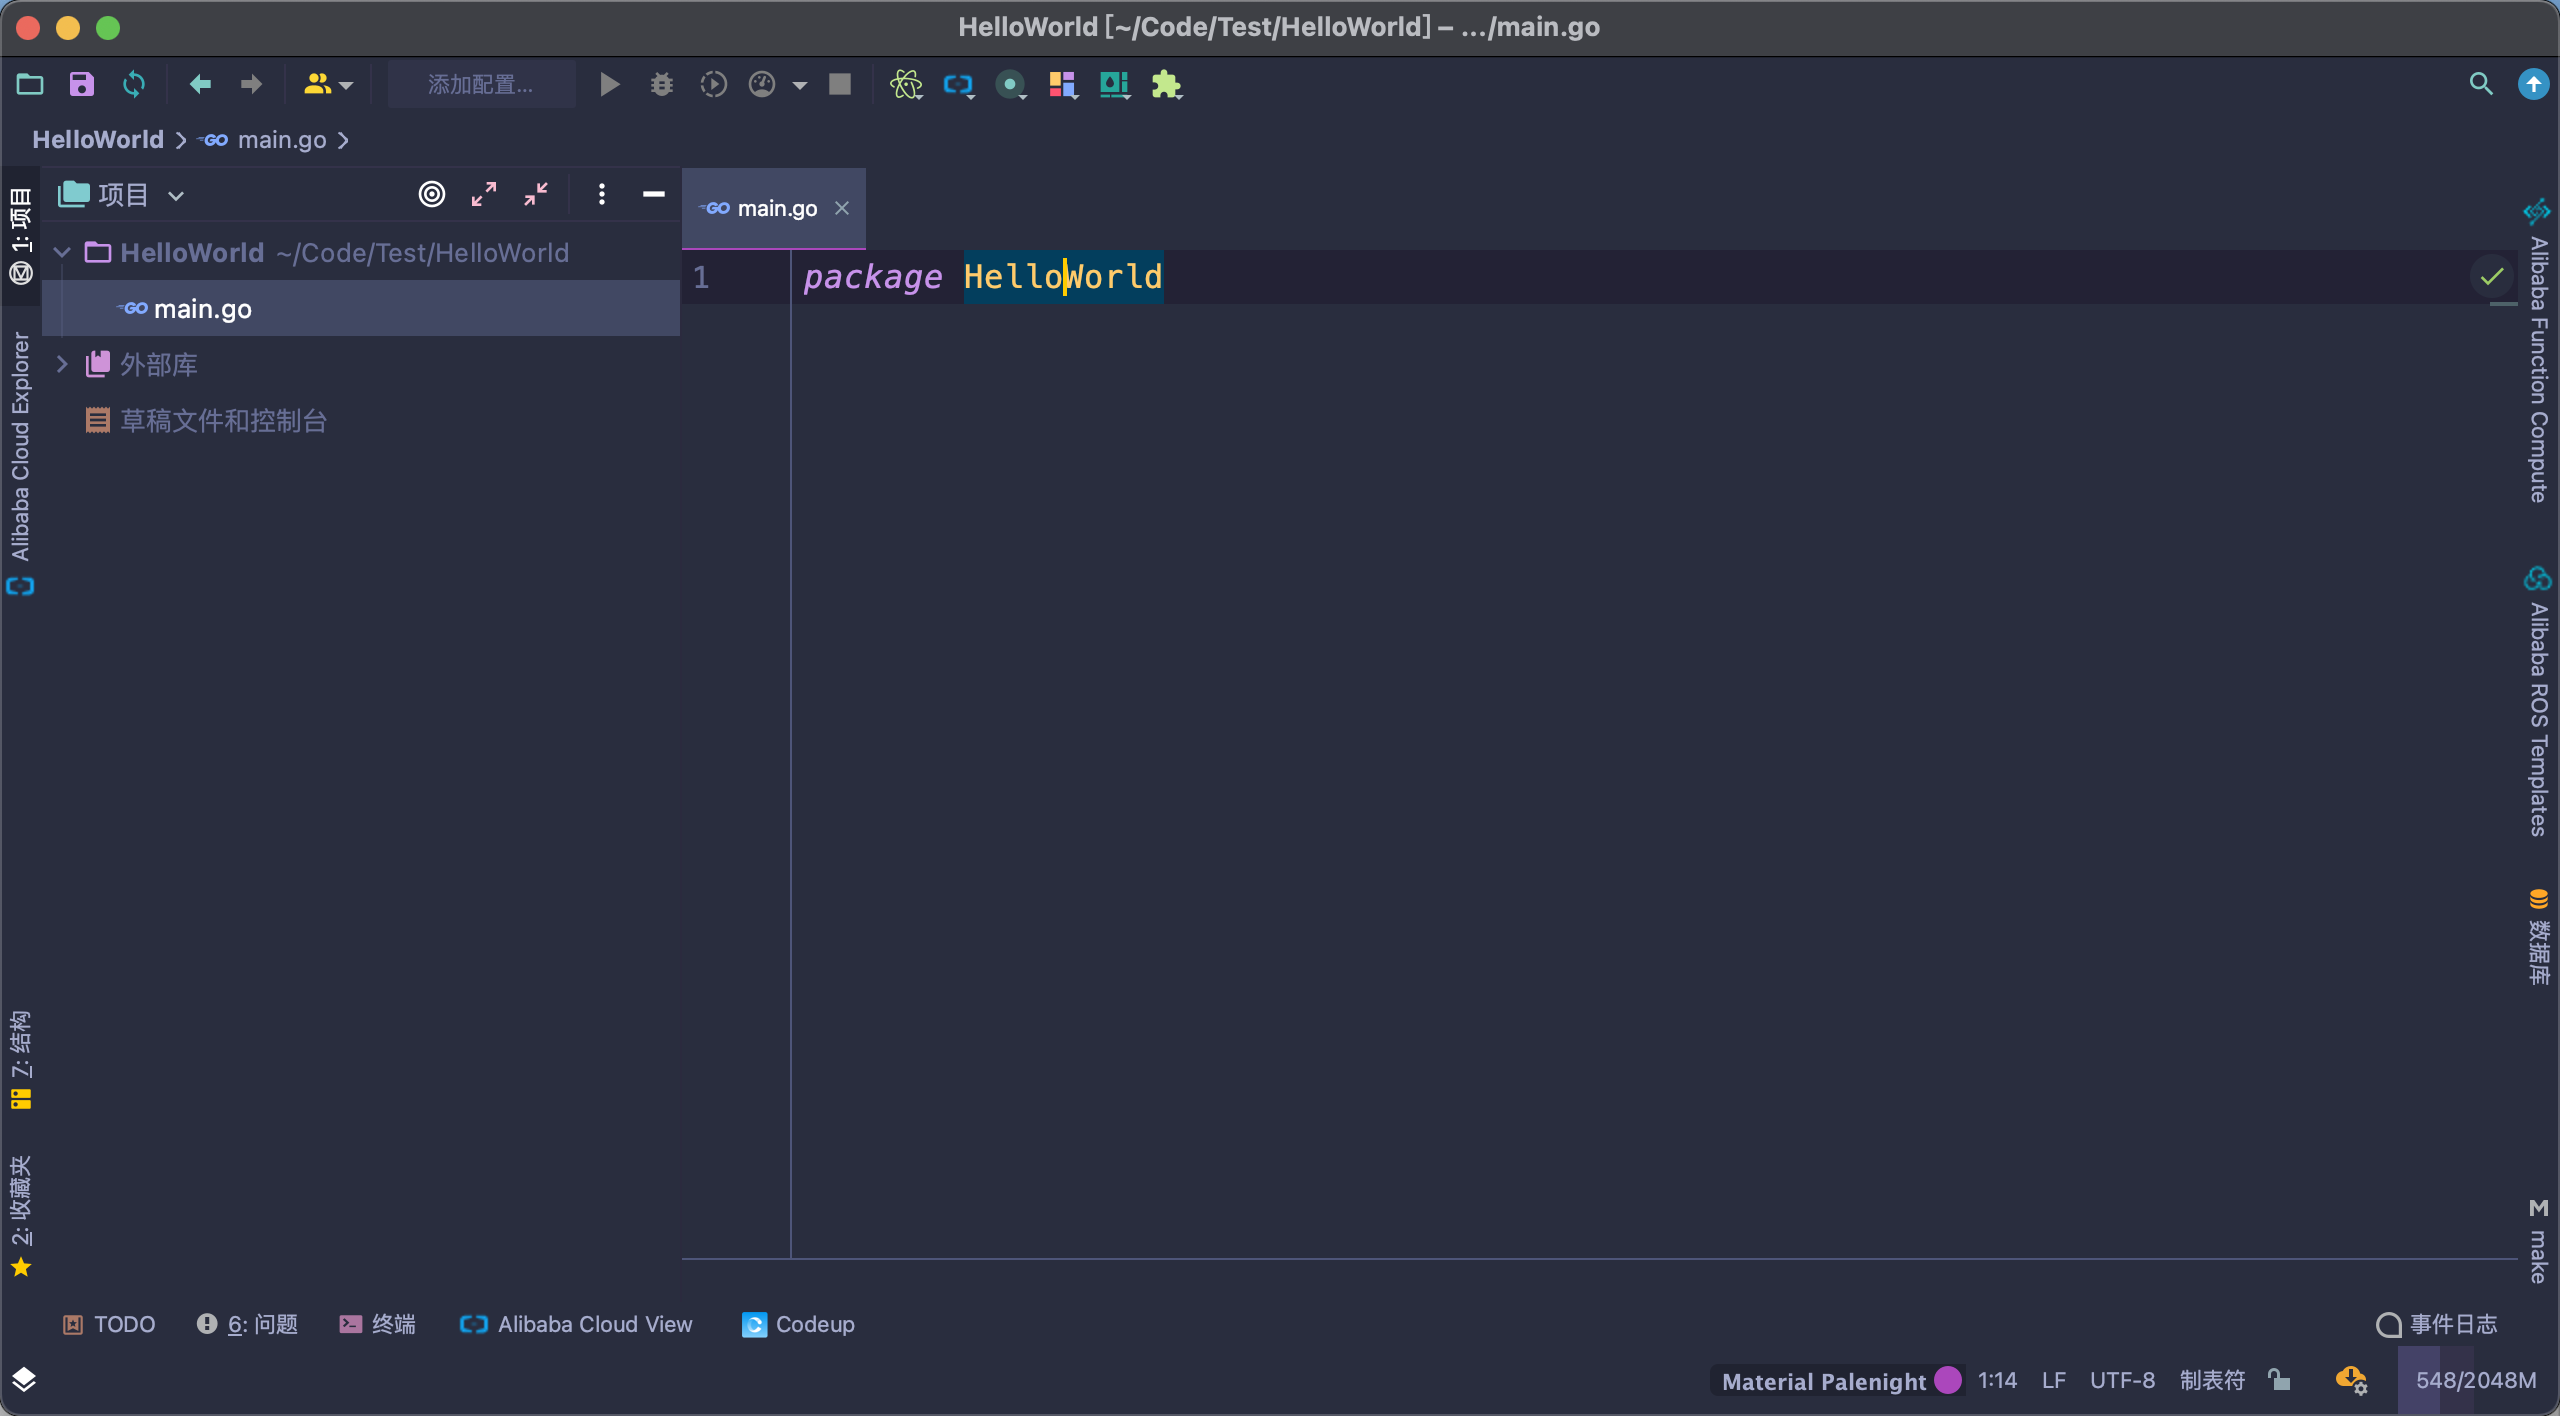
Task: Click the Material Palenight purple color circle
Action: point(1947,1380)
